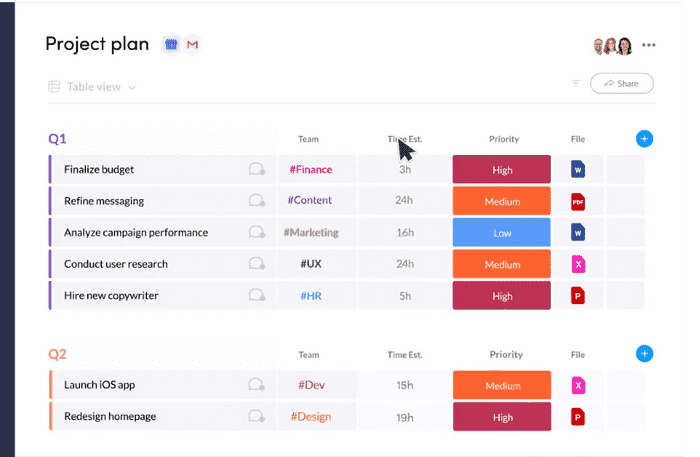This screenshot has width=700, height=457.
Task: Collapse the Q2 group
Action: [57, 354]
